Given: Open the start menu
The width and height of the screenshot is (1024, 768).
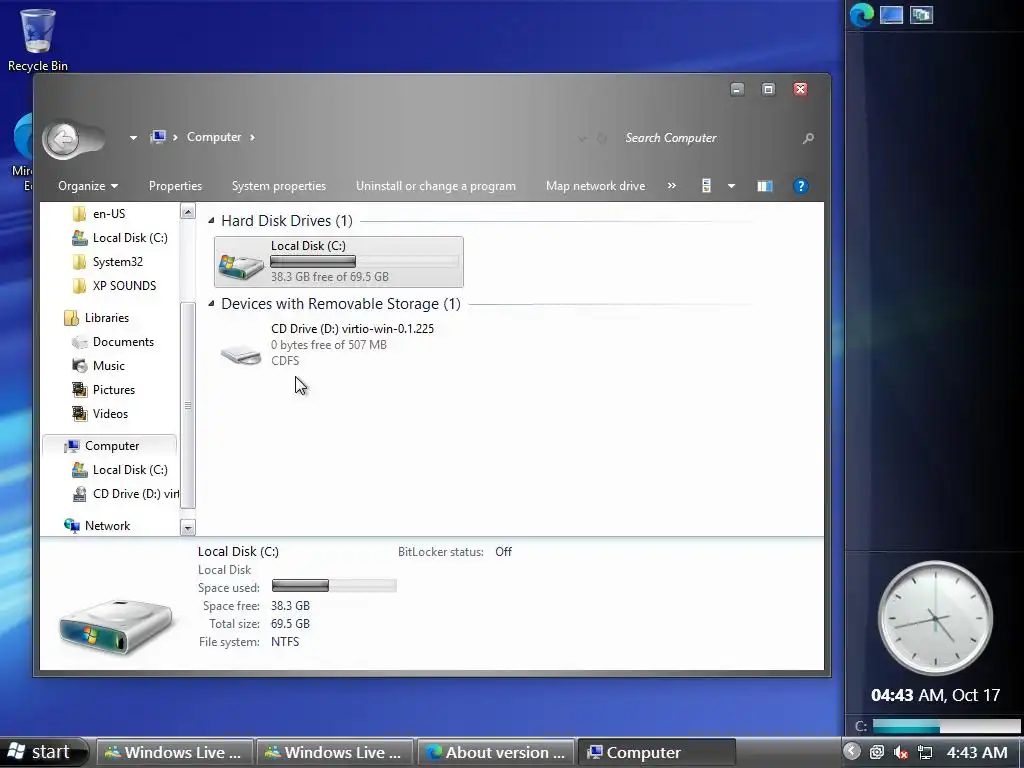Looking at the screenshot, I should pos(42,752).
